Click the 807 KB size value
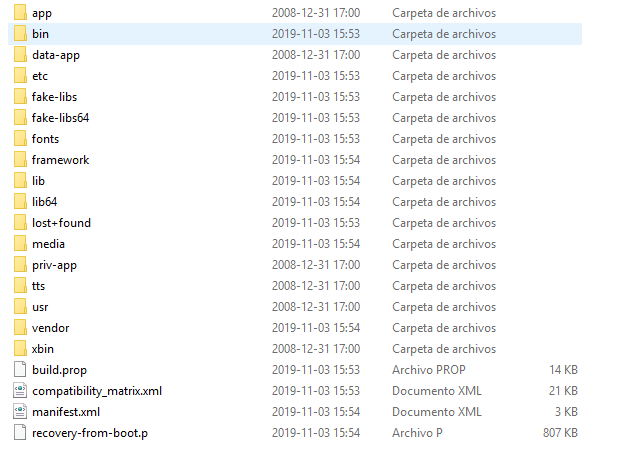The height and width of the screenshot is (467, 634). [x=560, y=433]
